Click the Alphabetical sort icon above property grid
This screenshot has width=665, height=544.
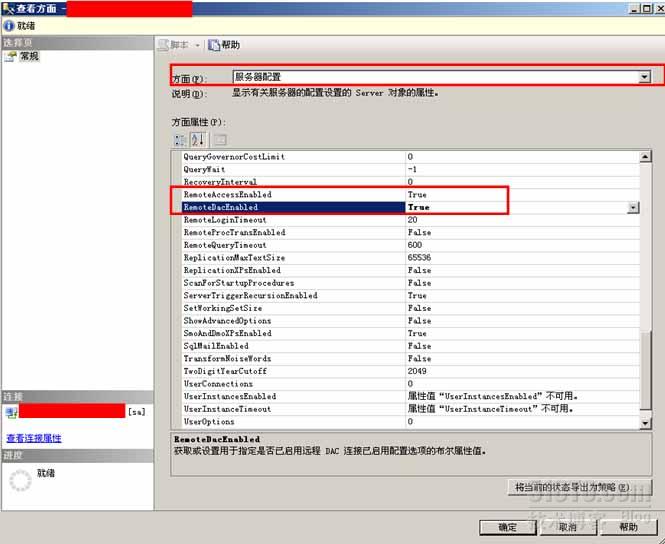[198, 139]
